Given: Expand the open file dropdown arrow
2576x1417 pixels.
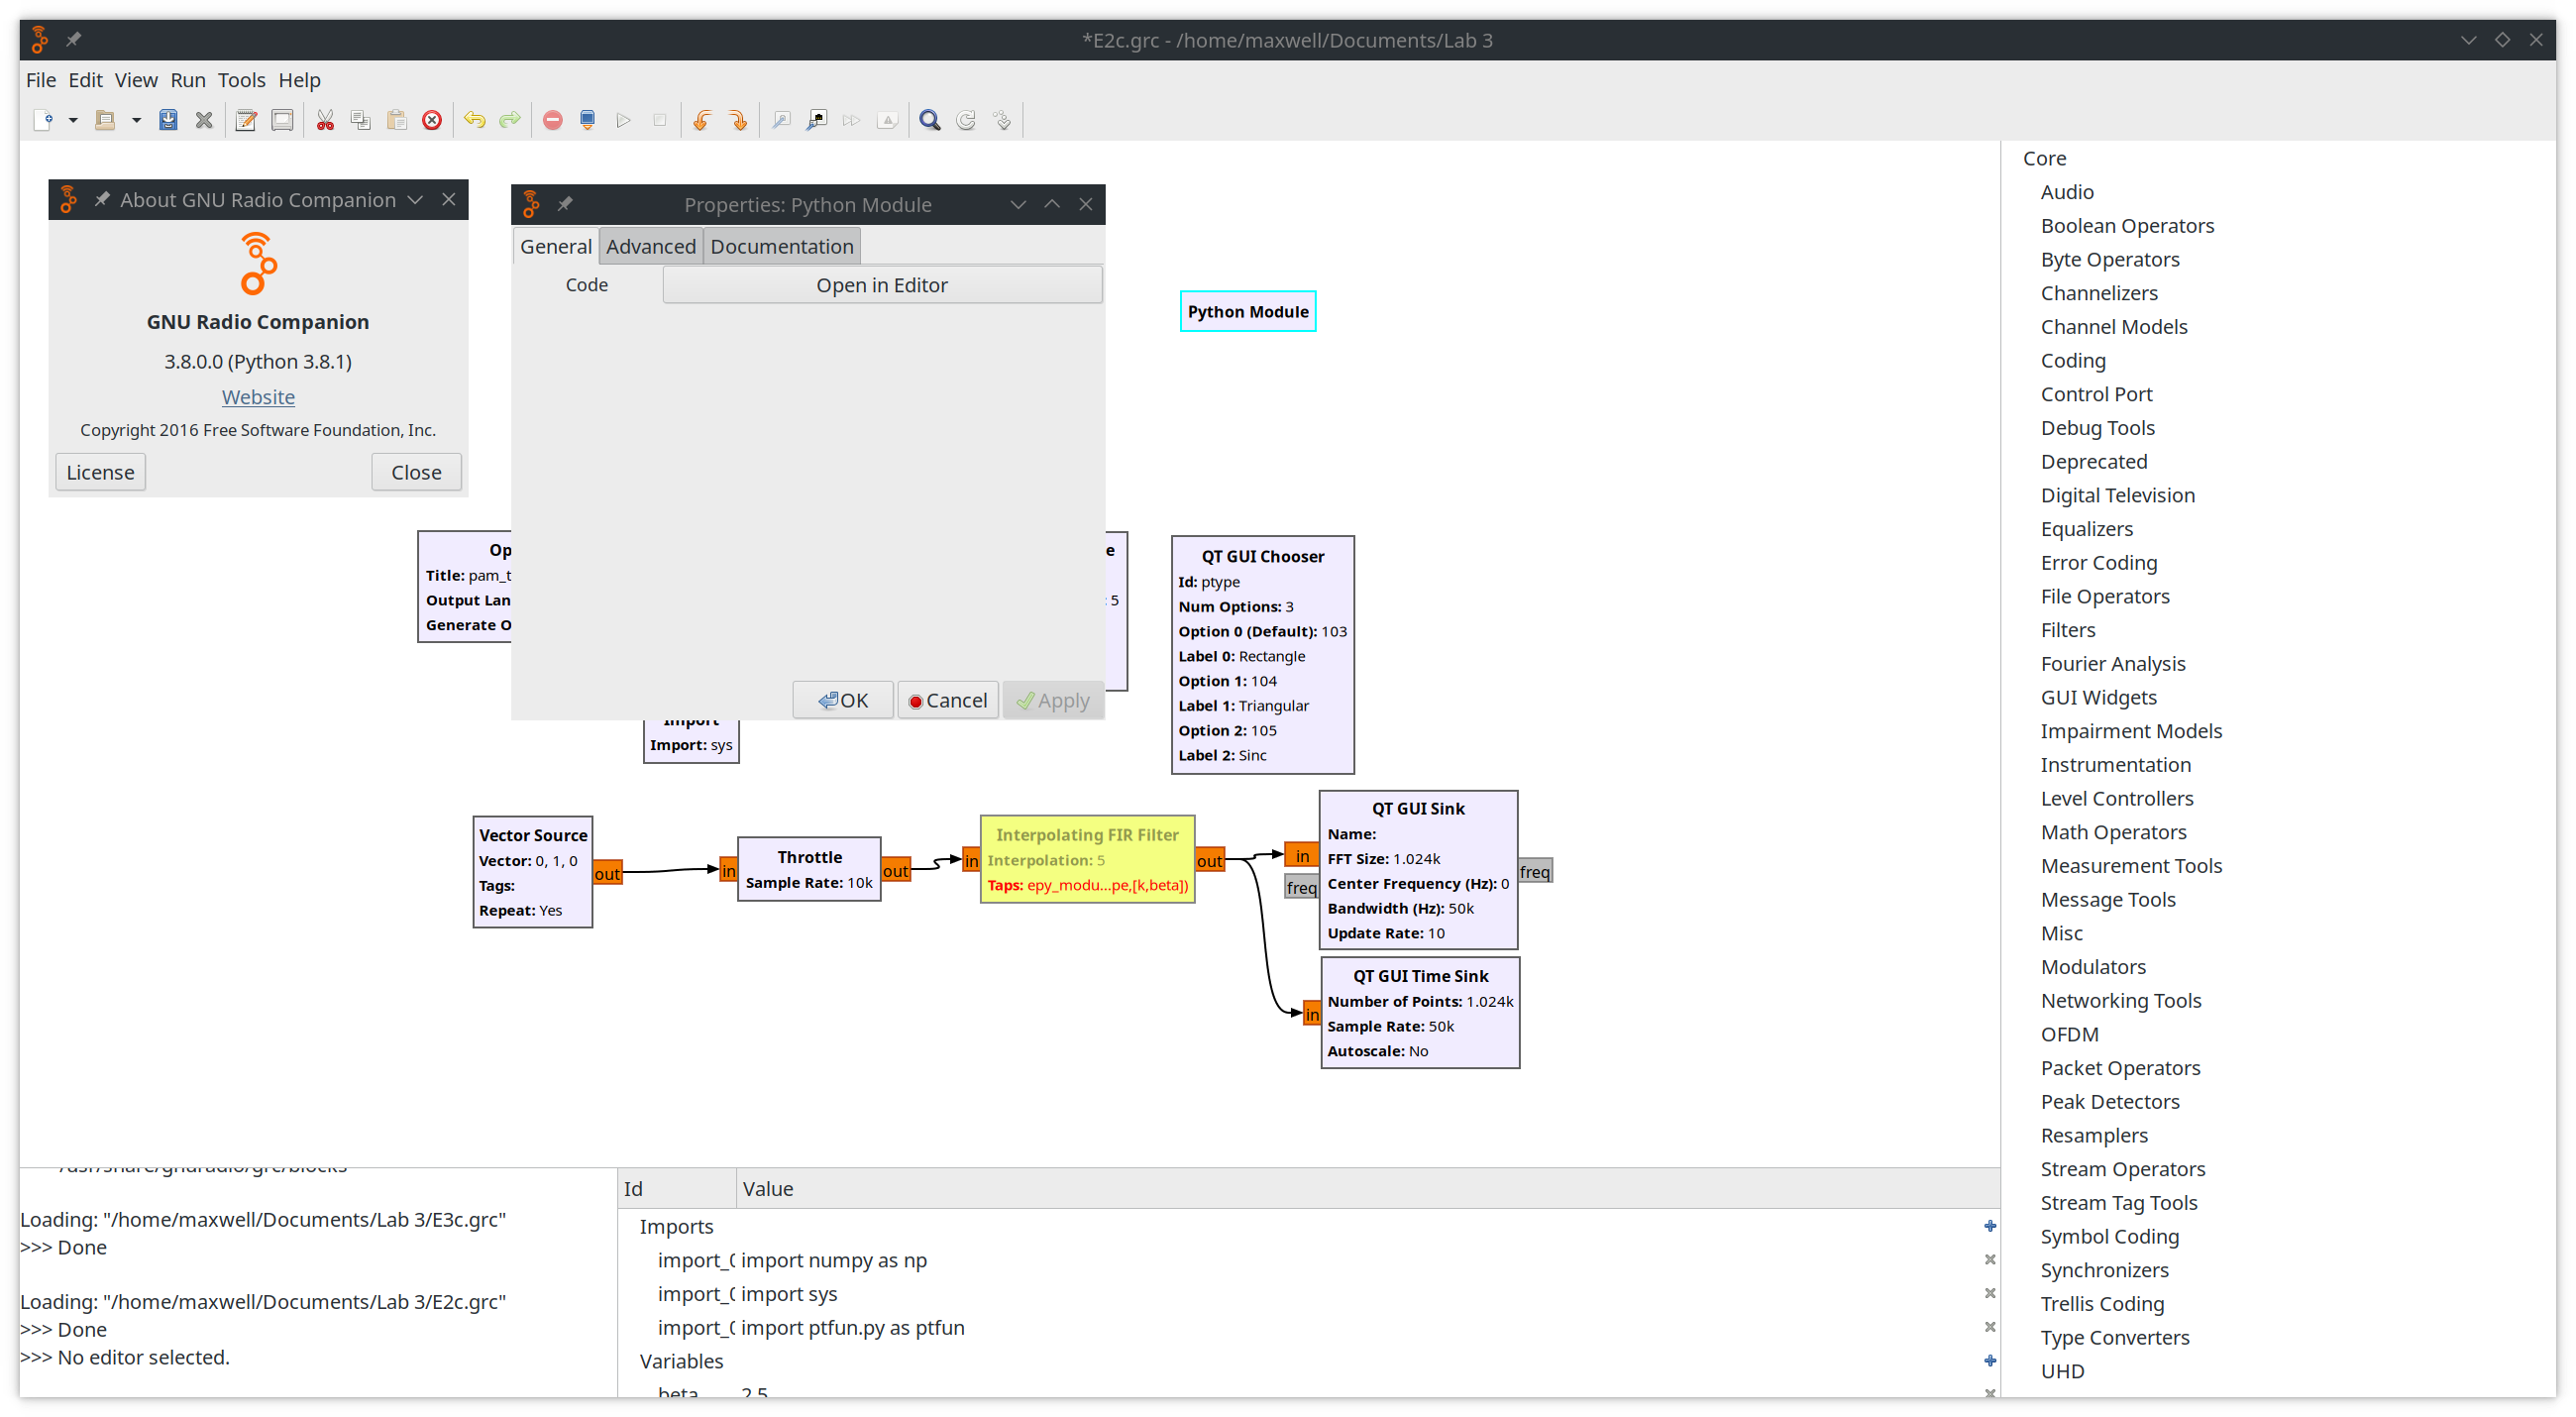Looking at the screenshot, I should [x=136, y=120].
